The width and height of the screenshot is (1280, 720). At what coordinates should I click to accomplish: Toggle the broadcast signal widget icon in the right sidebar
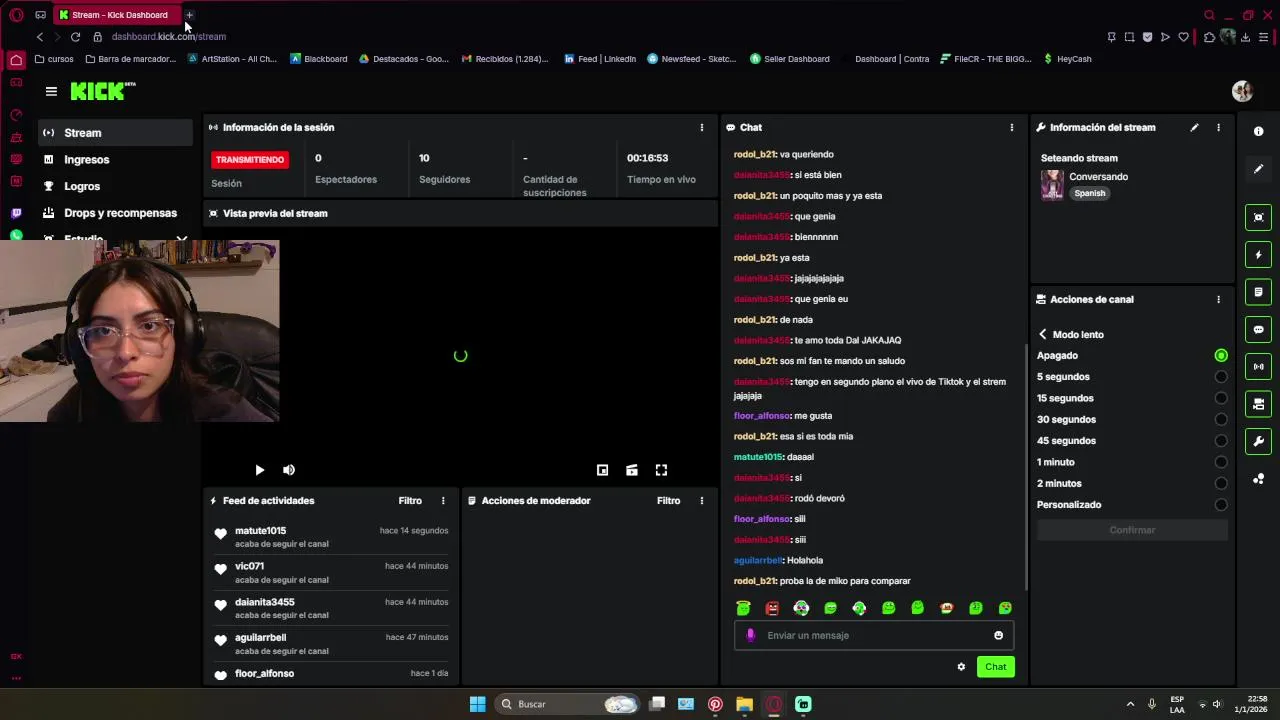point(1258,367)
